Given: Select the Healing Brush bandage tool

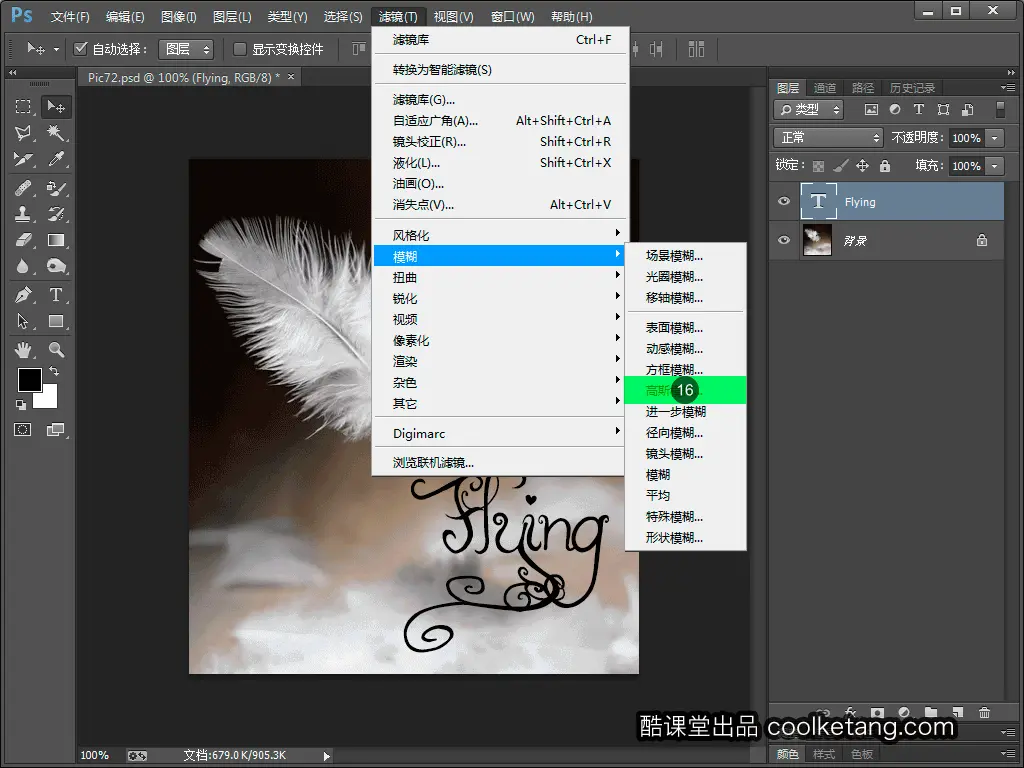Looking at the screenshot, I should coord(24,189).
